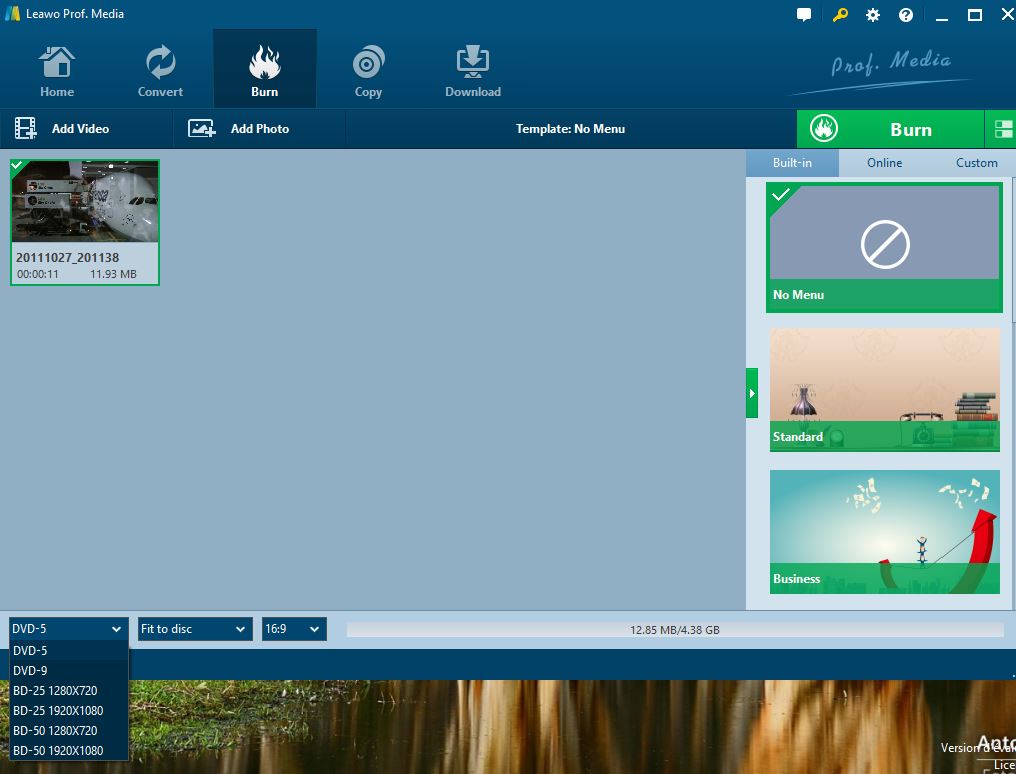Switch to Custom templates tab

pyautogui.click(x=976, y=163)
